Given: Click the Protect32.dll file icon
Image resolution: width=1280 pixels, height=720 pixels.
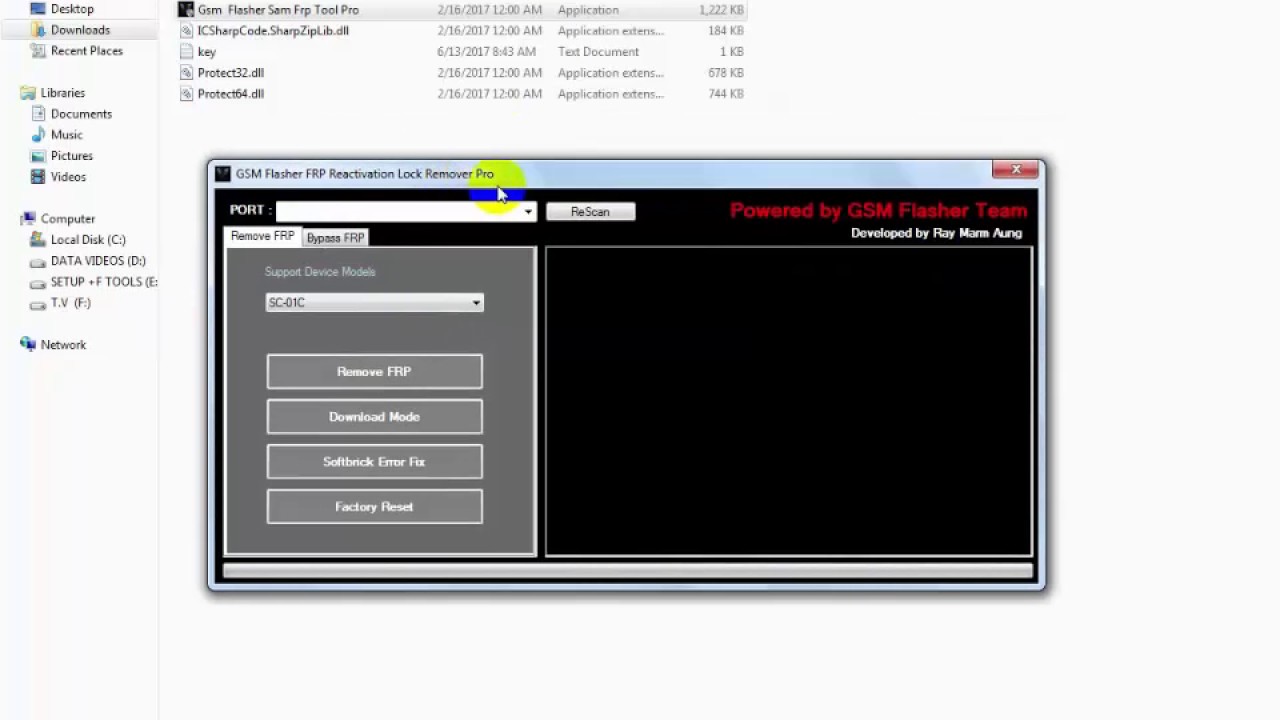Looking at the screenshot, I should coord(186,73).
